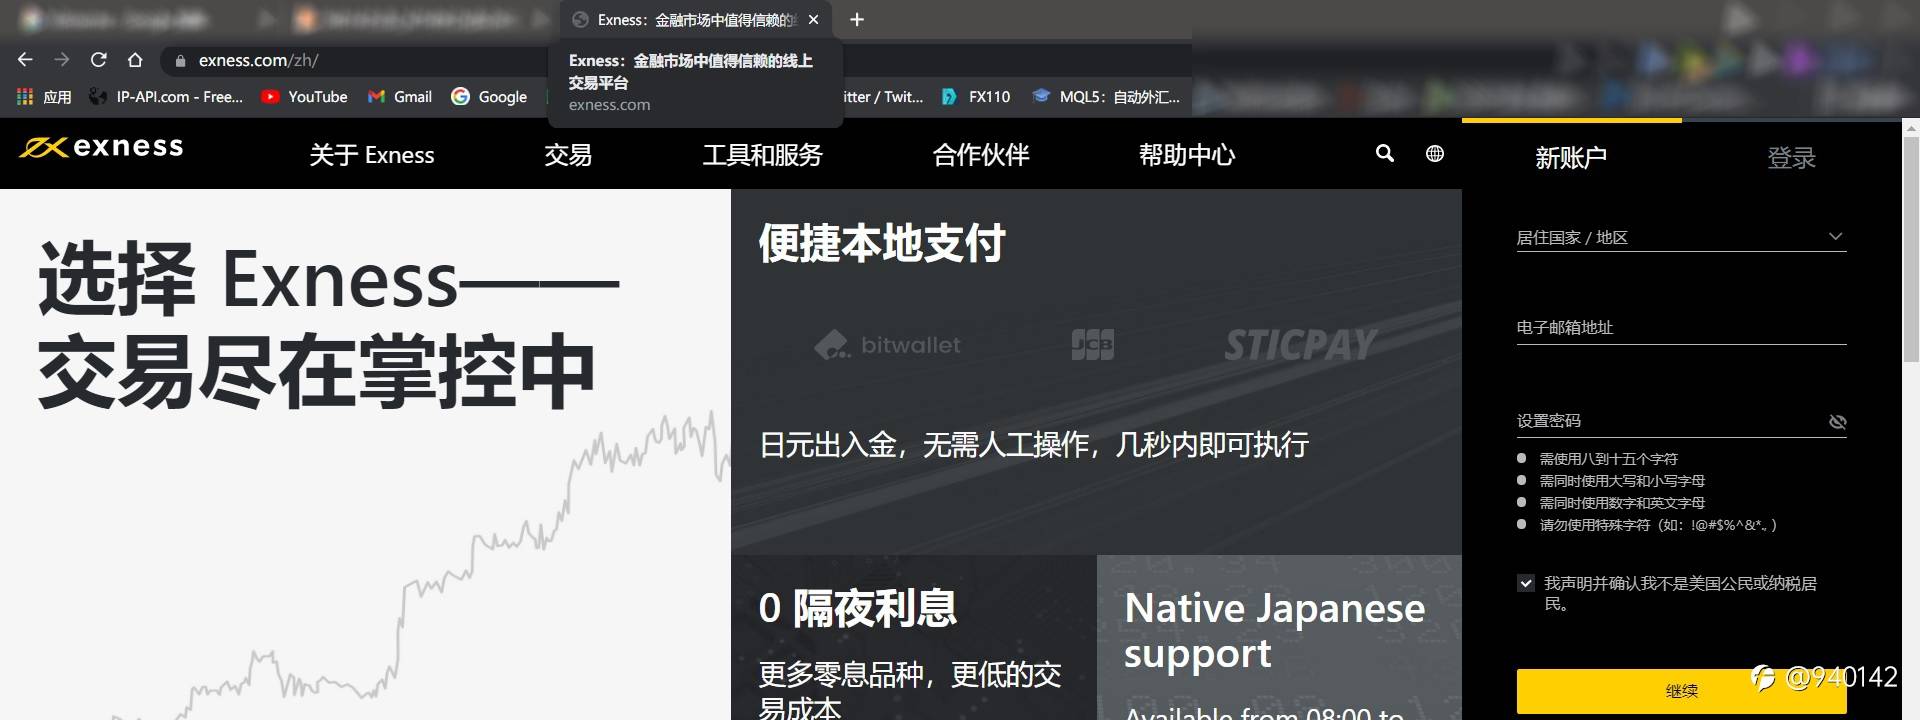Reload the page with the refresh icon
Image resolution: width=1920 pixels, height=720 pixels.
click(x=98, y=60)
